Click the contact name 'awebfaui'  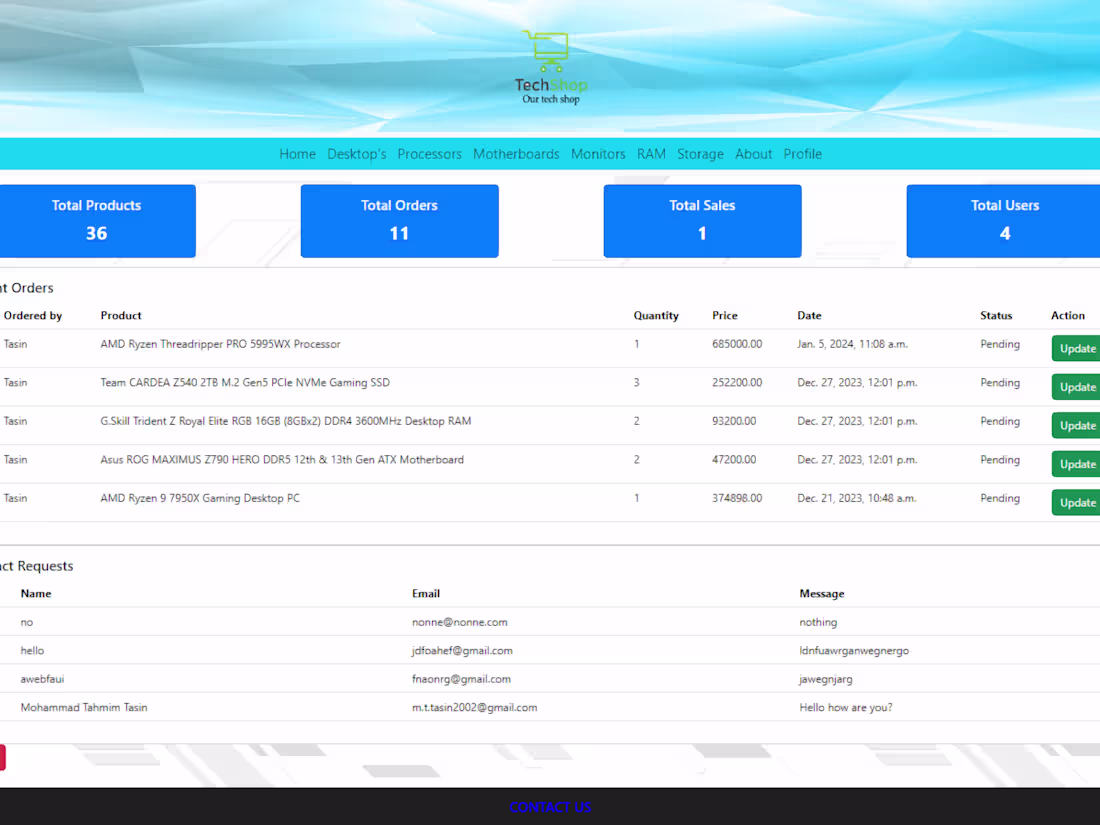tap(42, 679)
